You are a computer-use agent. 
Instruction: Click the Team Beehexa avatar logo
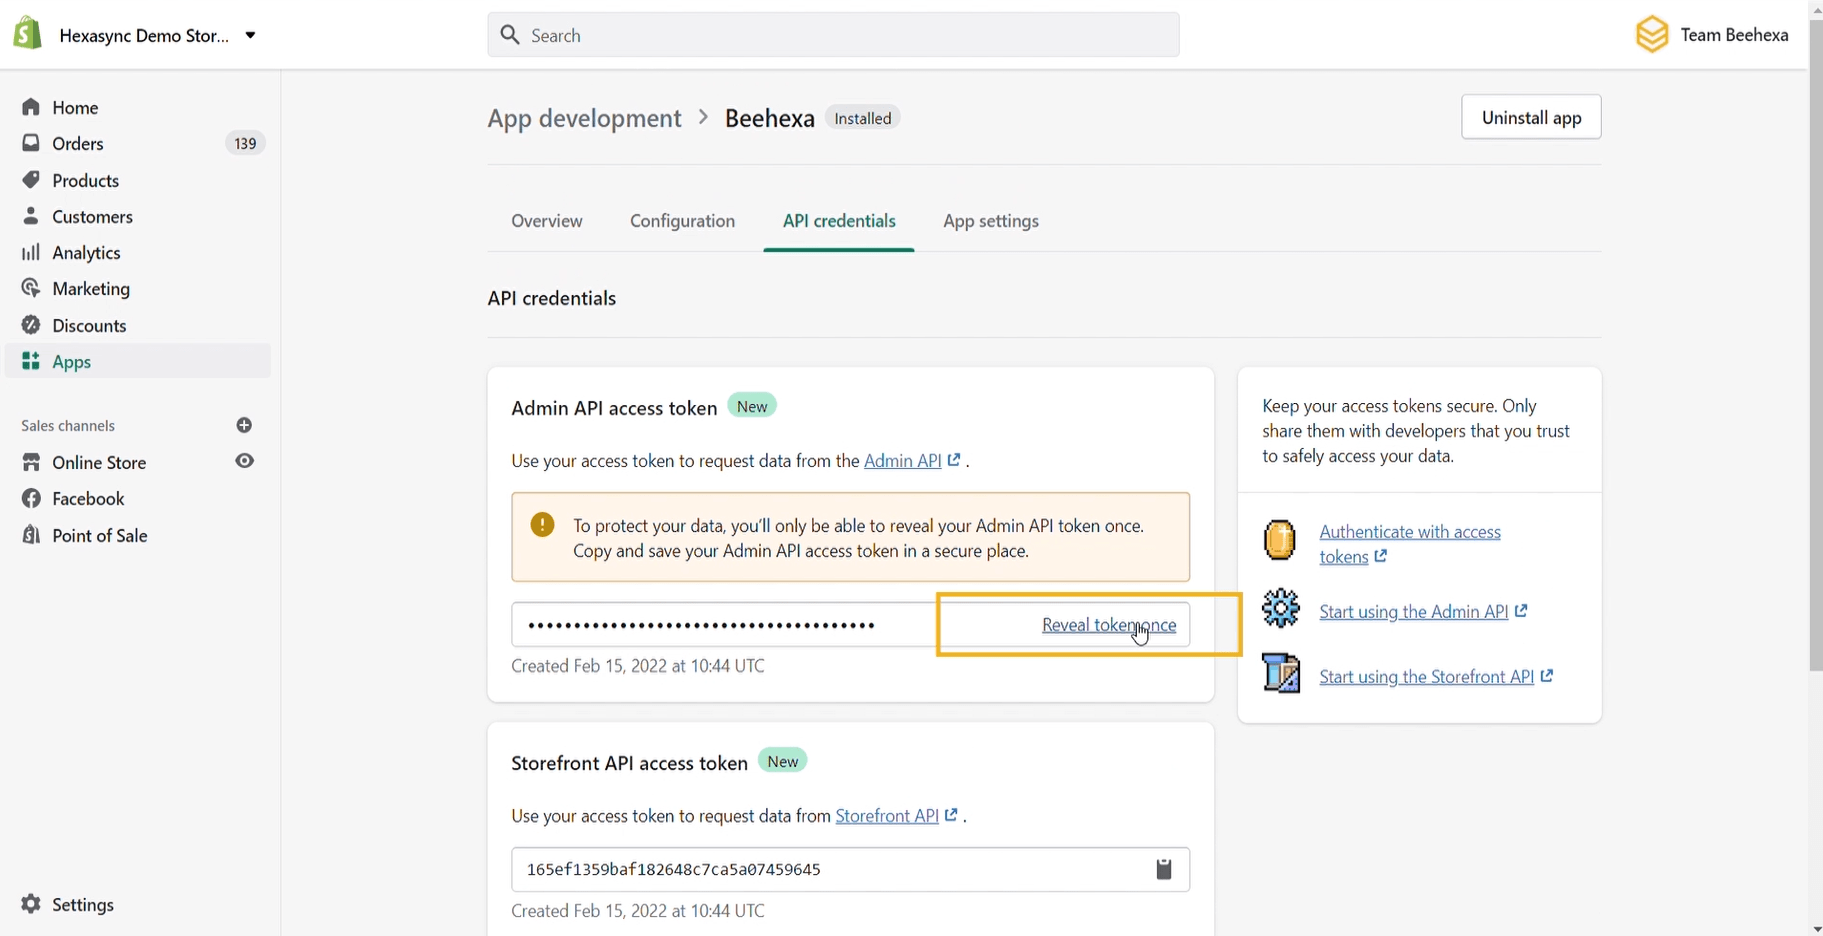tap(1652, 35)
